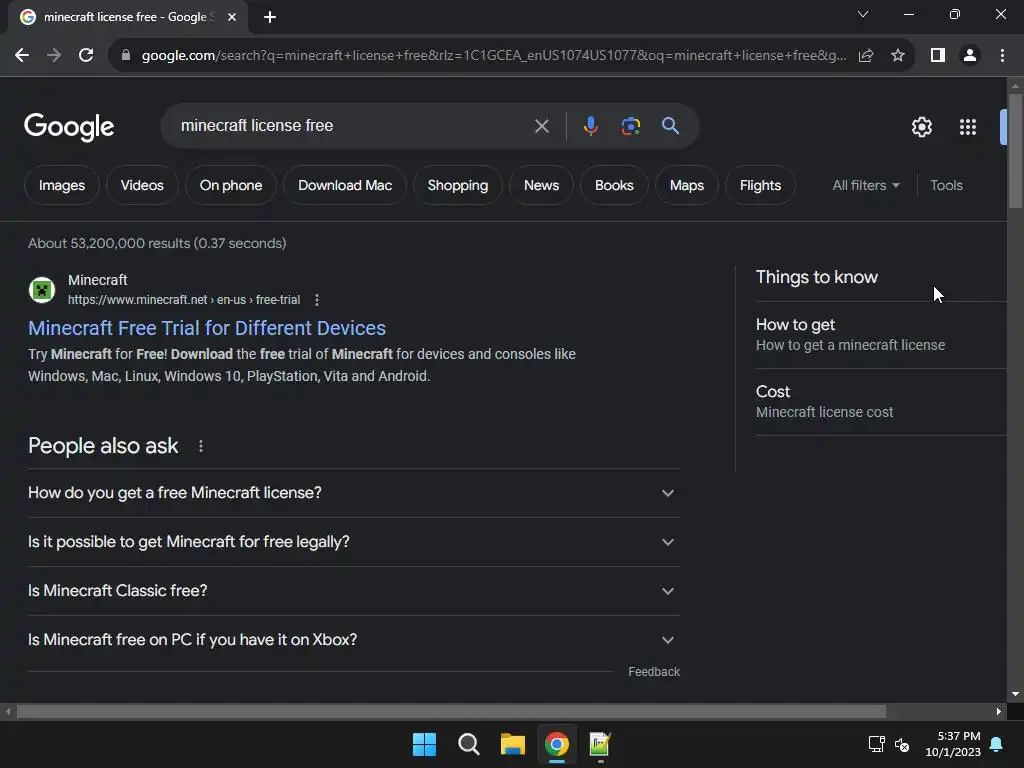The width and height of the screenshot is (1024, 768).
Task: Select the Videos filter chip
Action: (142, 185)
